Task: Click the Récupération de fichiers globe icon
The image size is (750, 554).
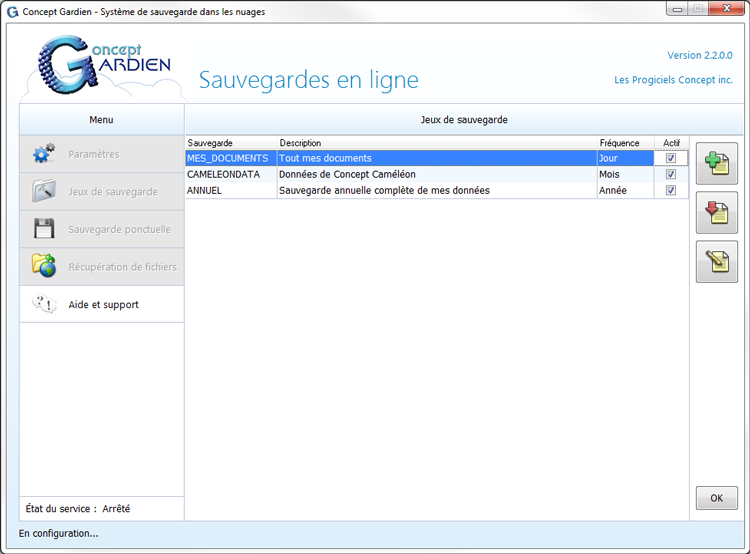Action: (44, 266)
